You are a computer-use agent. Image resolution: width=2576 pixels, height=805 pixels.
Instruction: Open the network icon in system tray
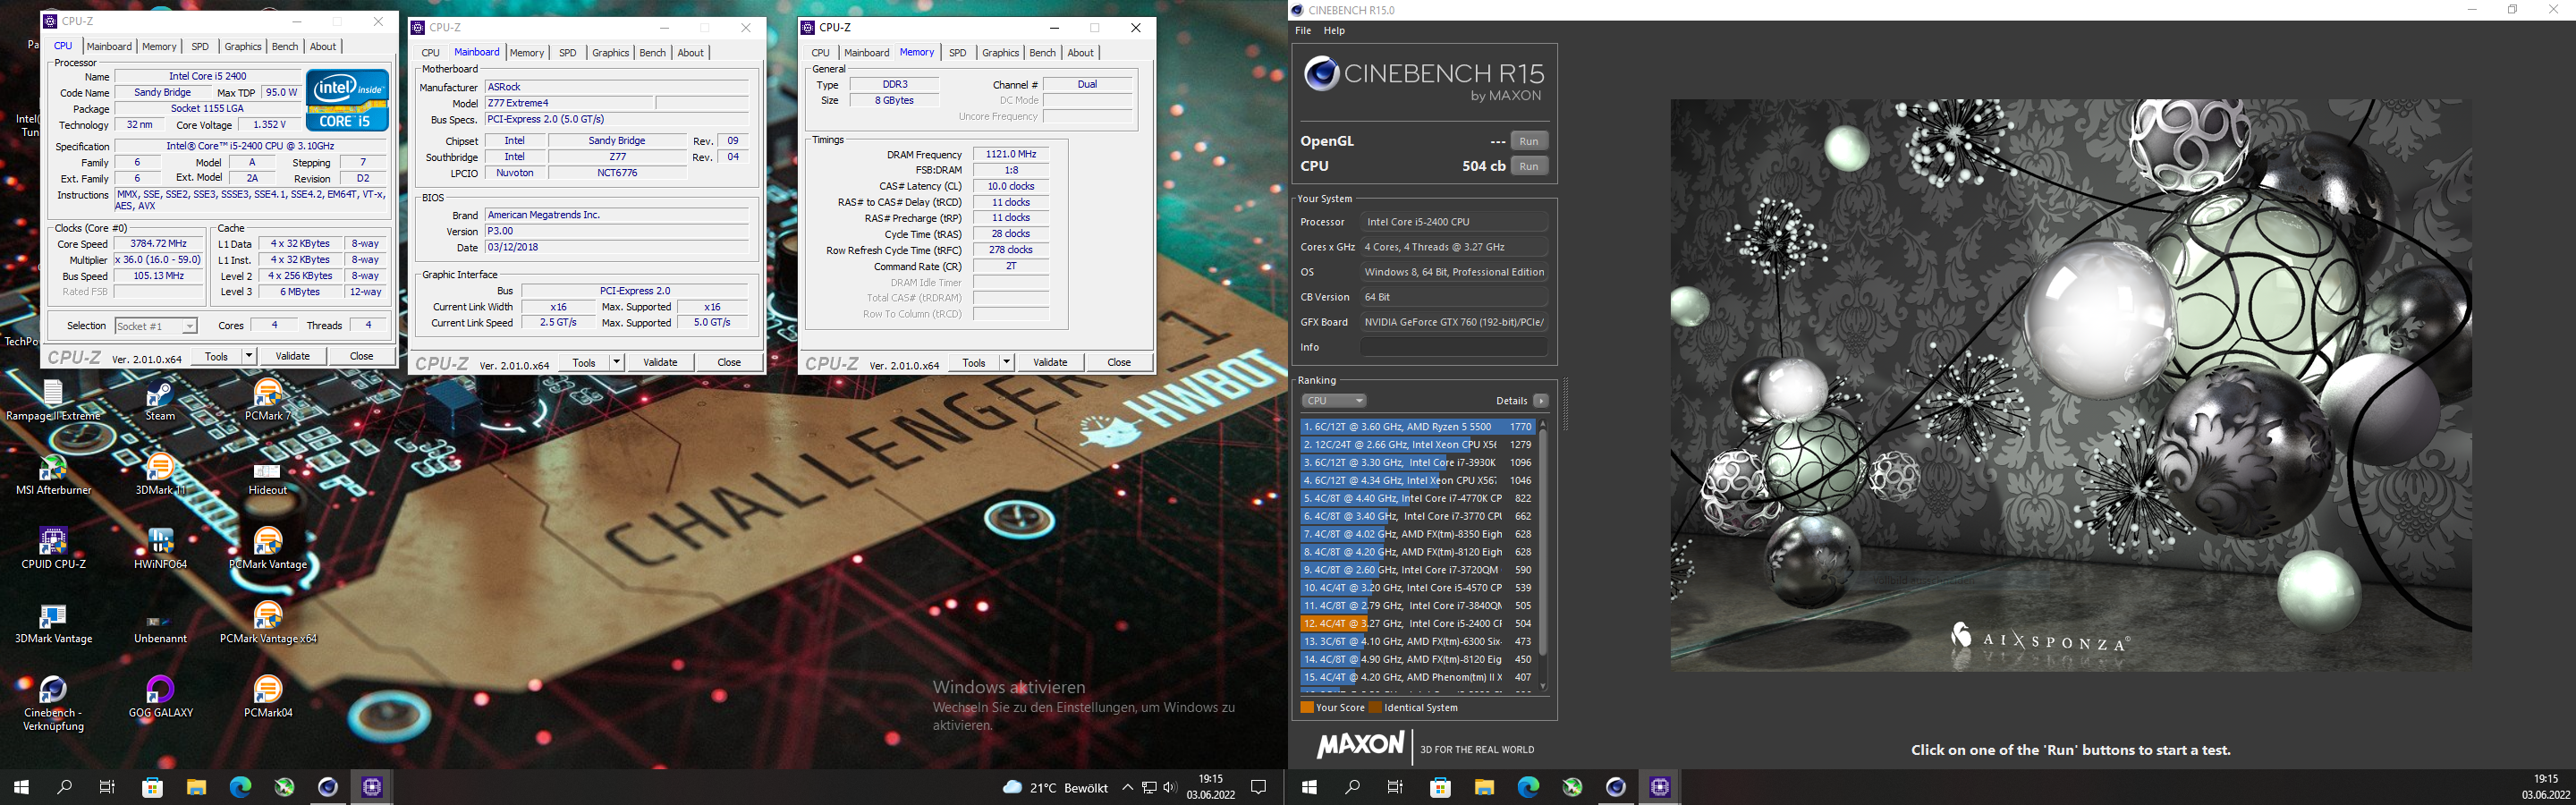(1148, 787)
